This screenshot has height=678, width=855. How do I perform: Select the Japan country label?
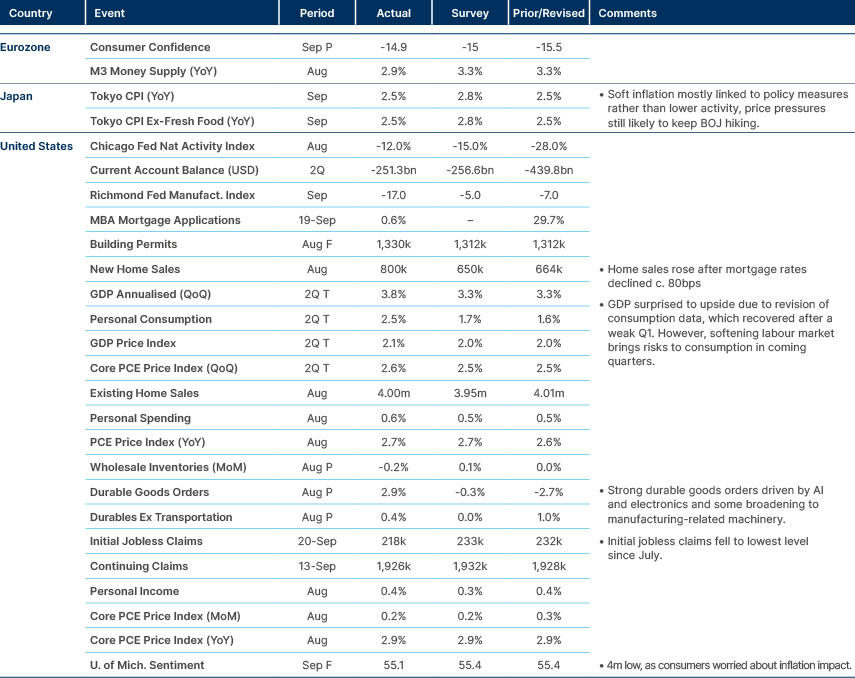pyautogui.click(x=17, y=96)
